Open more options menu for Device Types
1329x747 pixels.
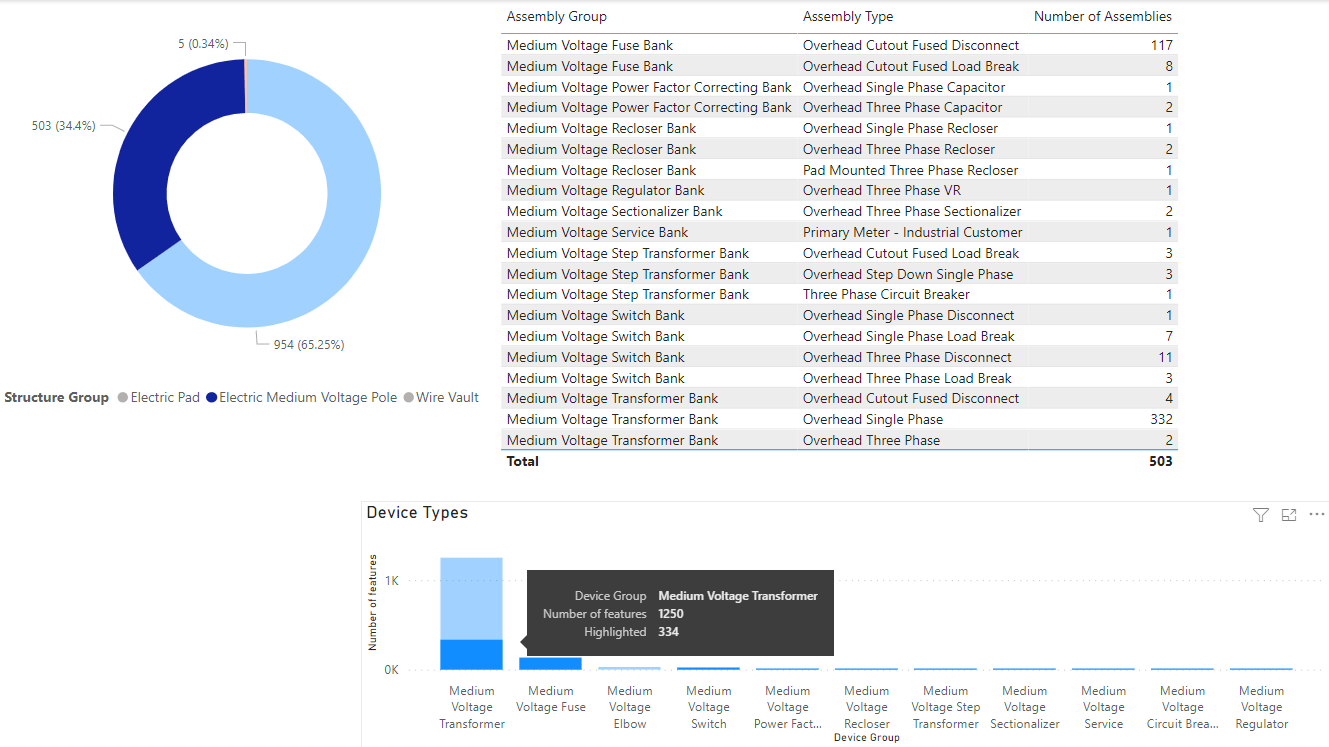[x=1316, y=514]
